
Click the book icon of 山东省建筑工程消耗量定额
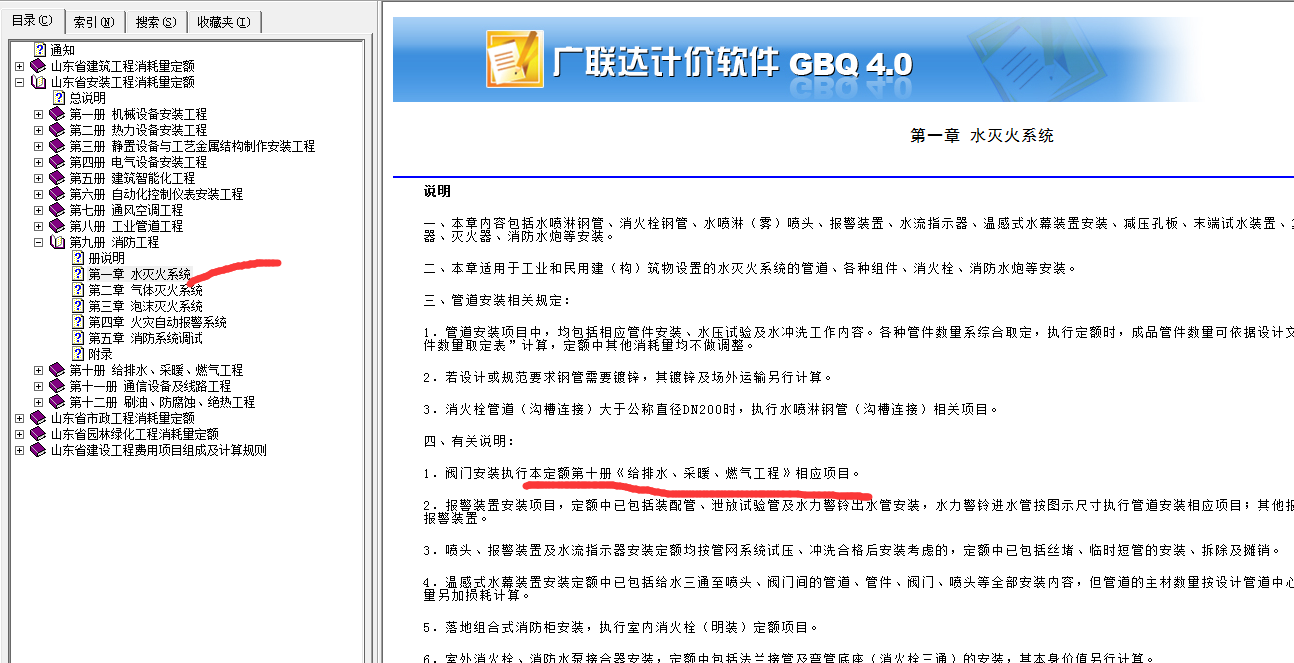click(39, 66)
